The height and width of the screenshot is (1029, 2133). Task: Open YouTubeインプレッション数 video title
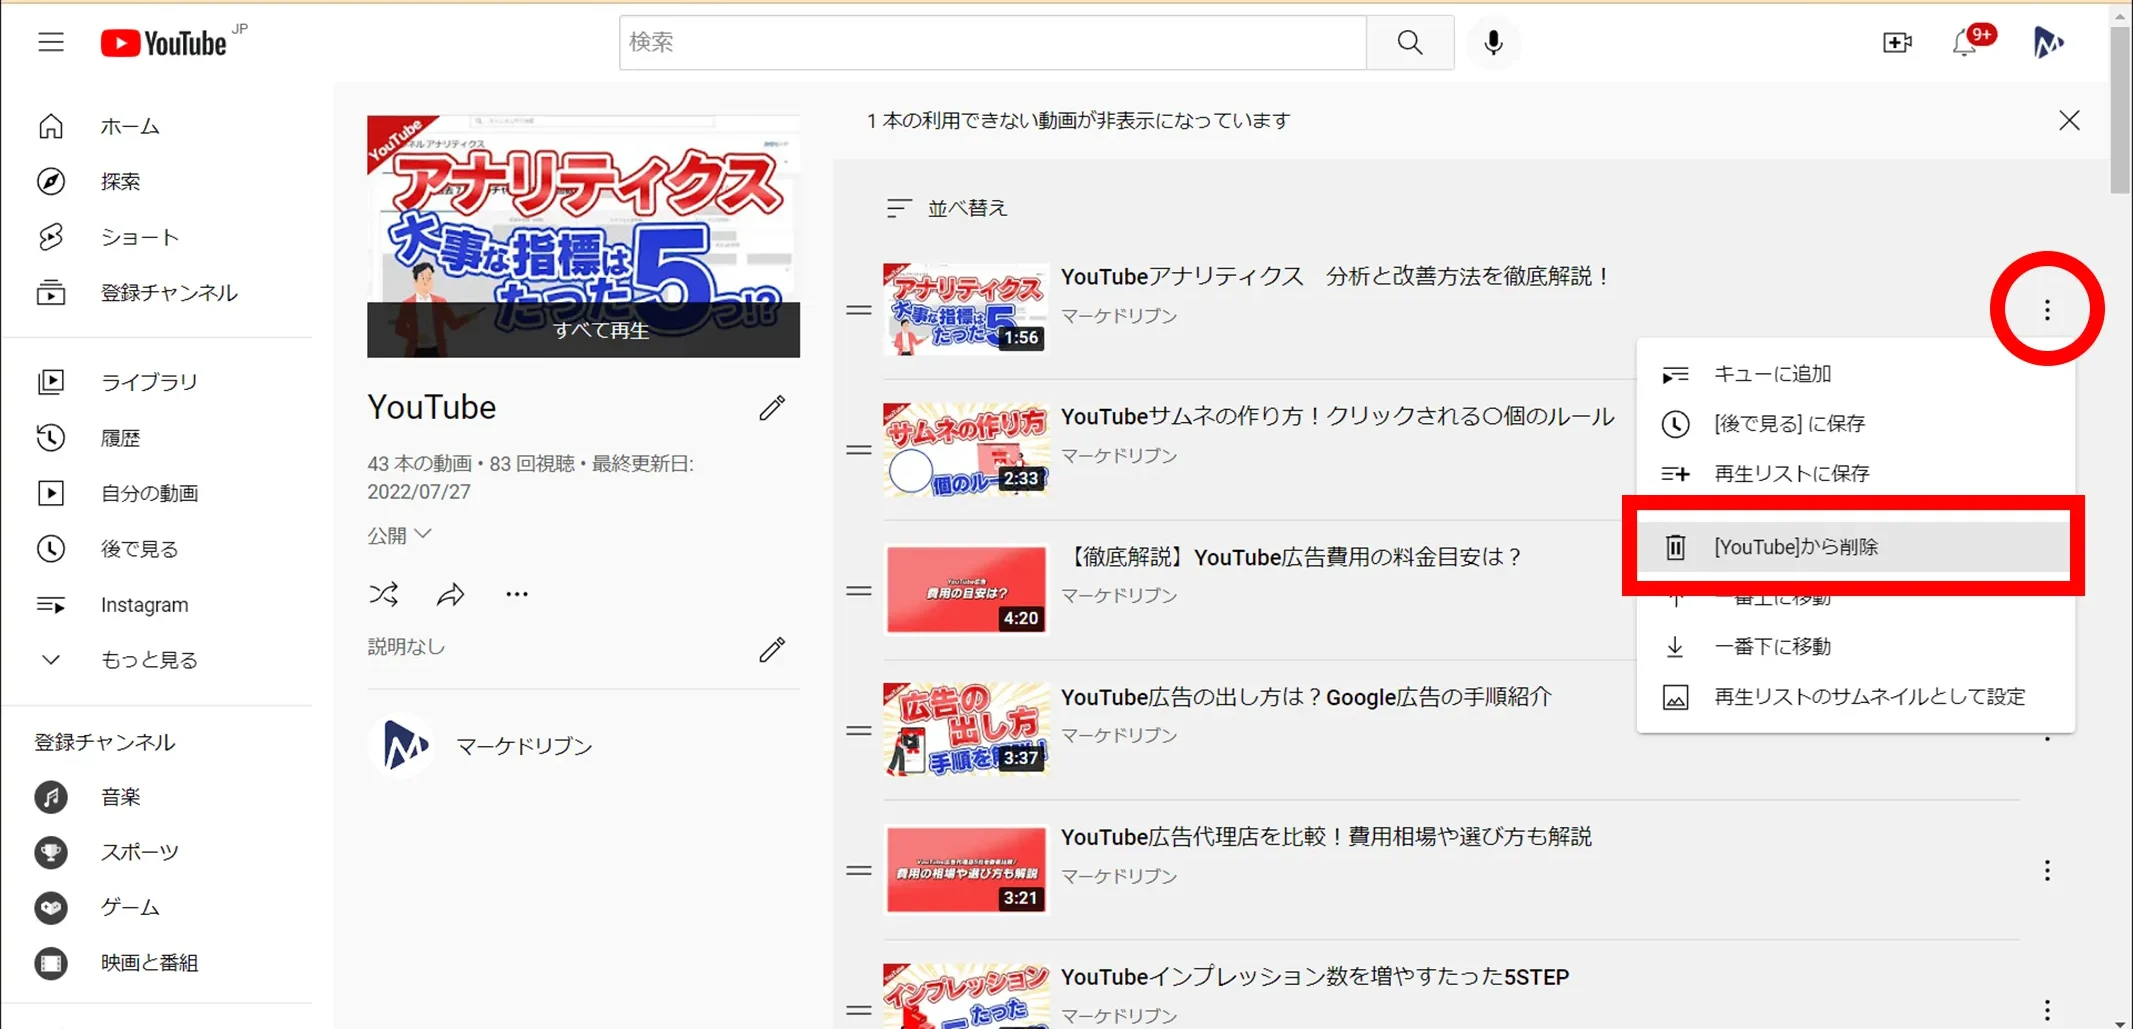(1315, 977)
